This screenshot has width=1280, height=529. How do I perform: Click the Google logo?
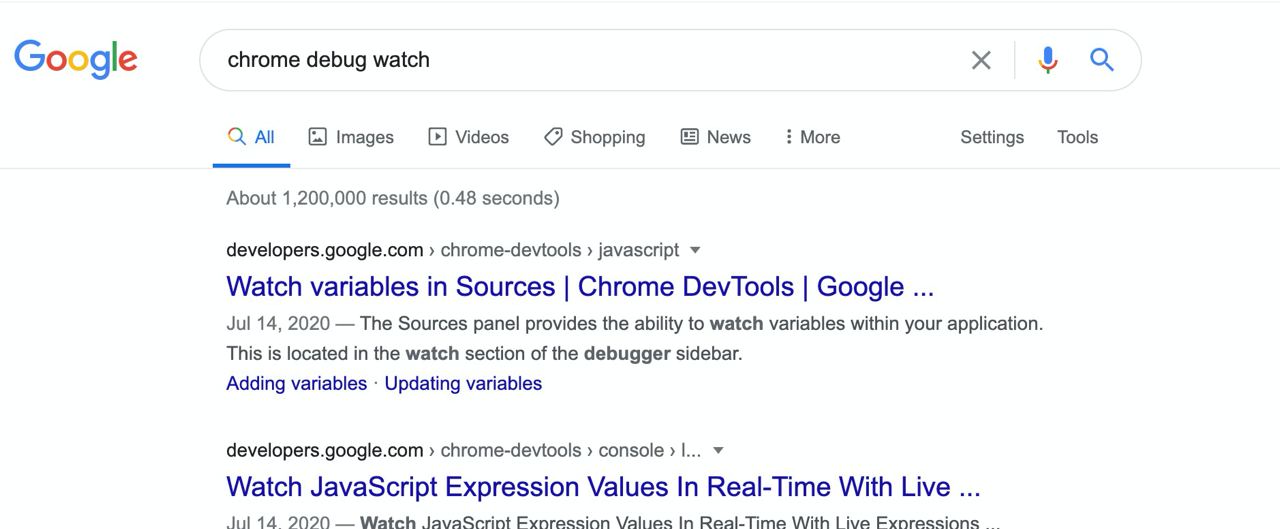76,59
